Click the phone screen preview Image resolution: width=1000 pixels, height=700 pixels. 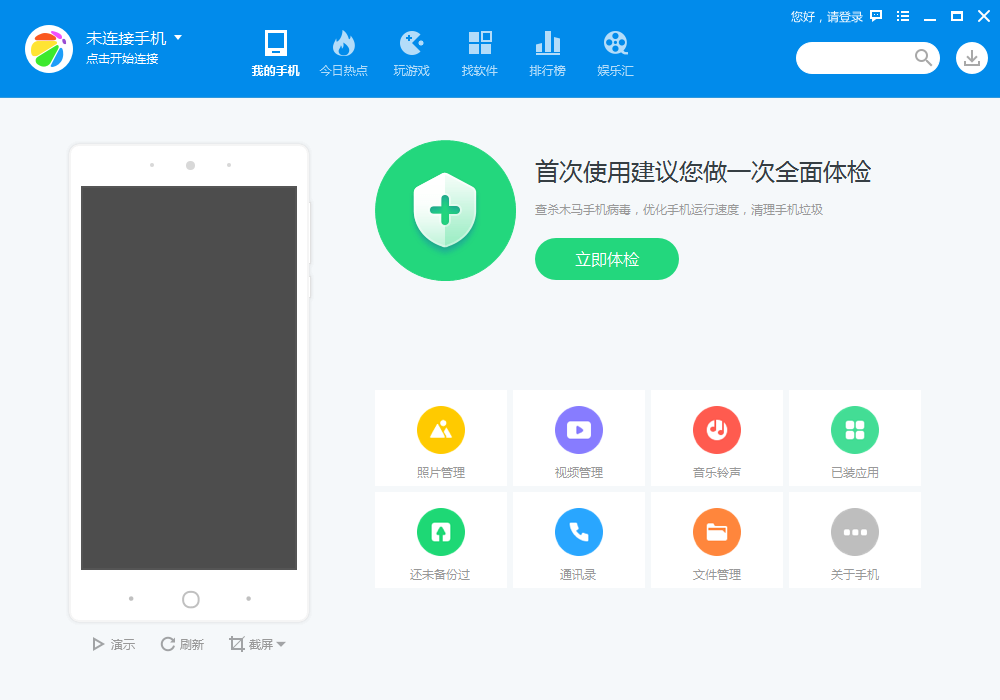click(189, 377)
